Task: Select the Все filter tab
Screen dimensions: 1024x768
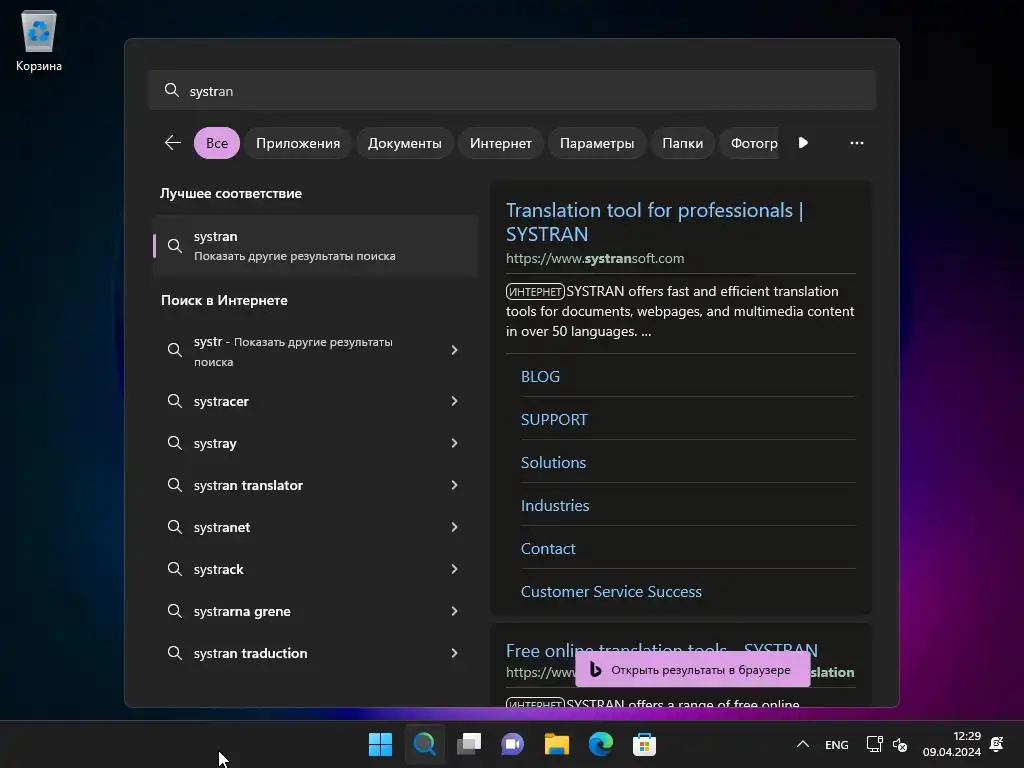Action: click(x=217, y=143)
